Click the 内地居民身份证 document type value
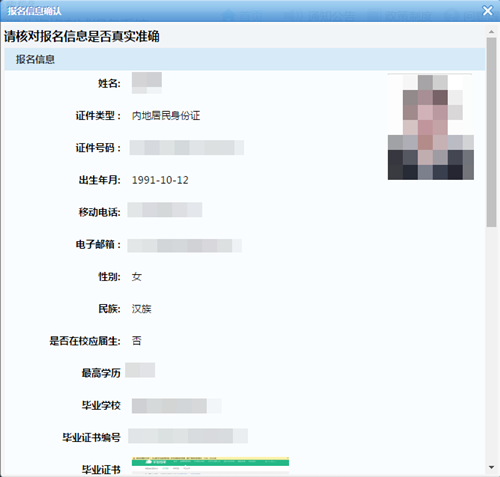Screen dimensions: 500x477 tap(166, 116)
